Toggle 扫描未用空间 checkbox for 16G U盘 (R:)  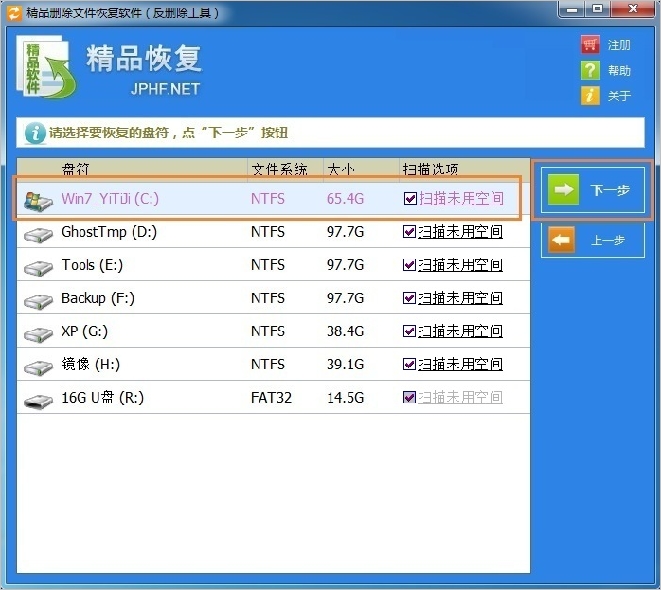(409, 397)
